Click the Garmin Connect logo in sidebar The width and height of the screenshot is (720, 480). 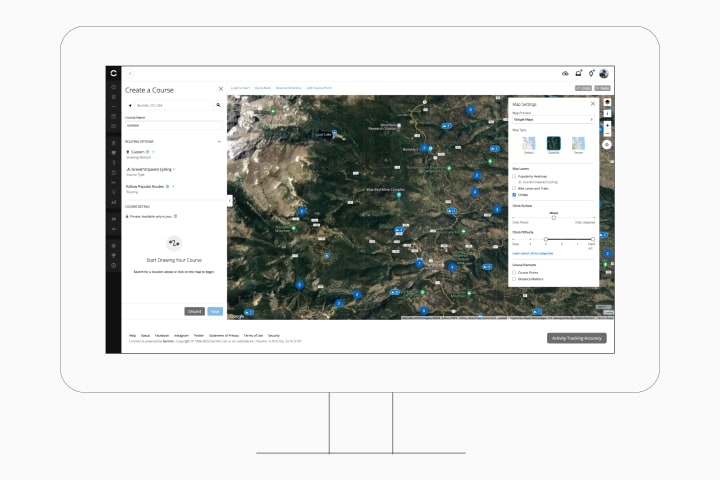point(113,73)
